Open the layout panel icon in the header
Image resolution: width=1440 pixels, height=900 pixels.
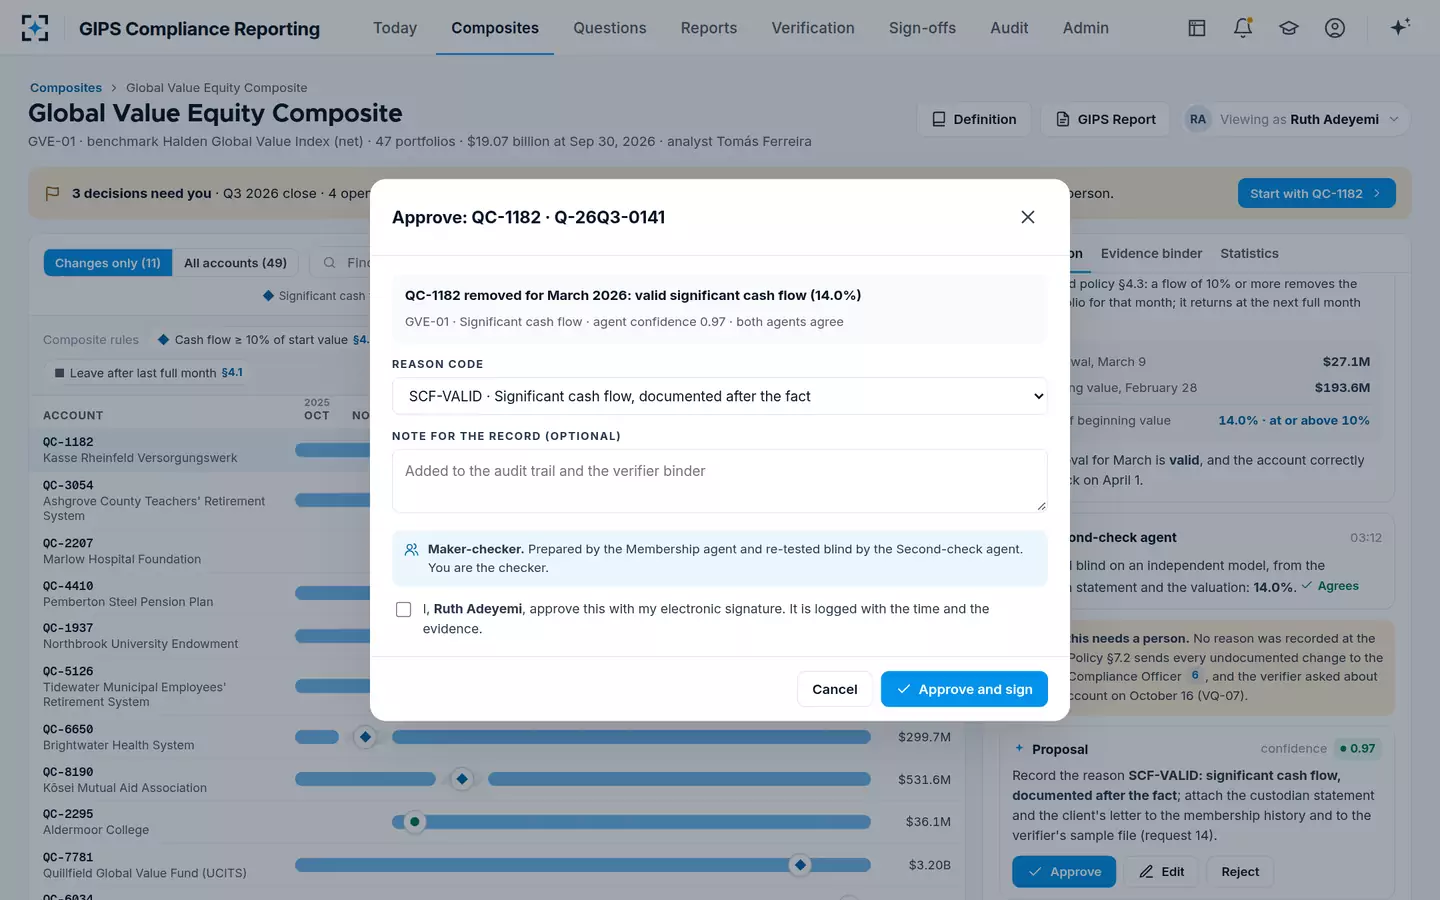coord(1197,28)
